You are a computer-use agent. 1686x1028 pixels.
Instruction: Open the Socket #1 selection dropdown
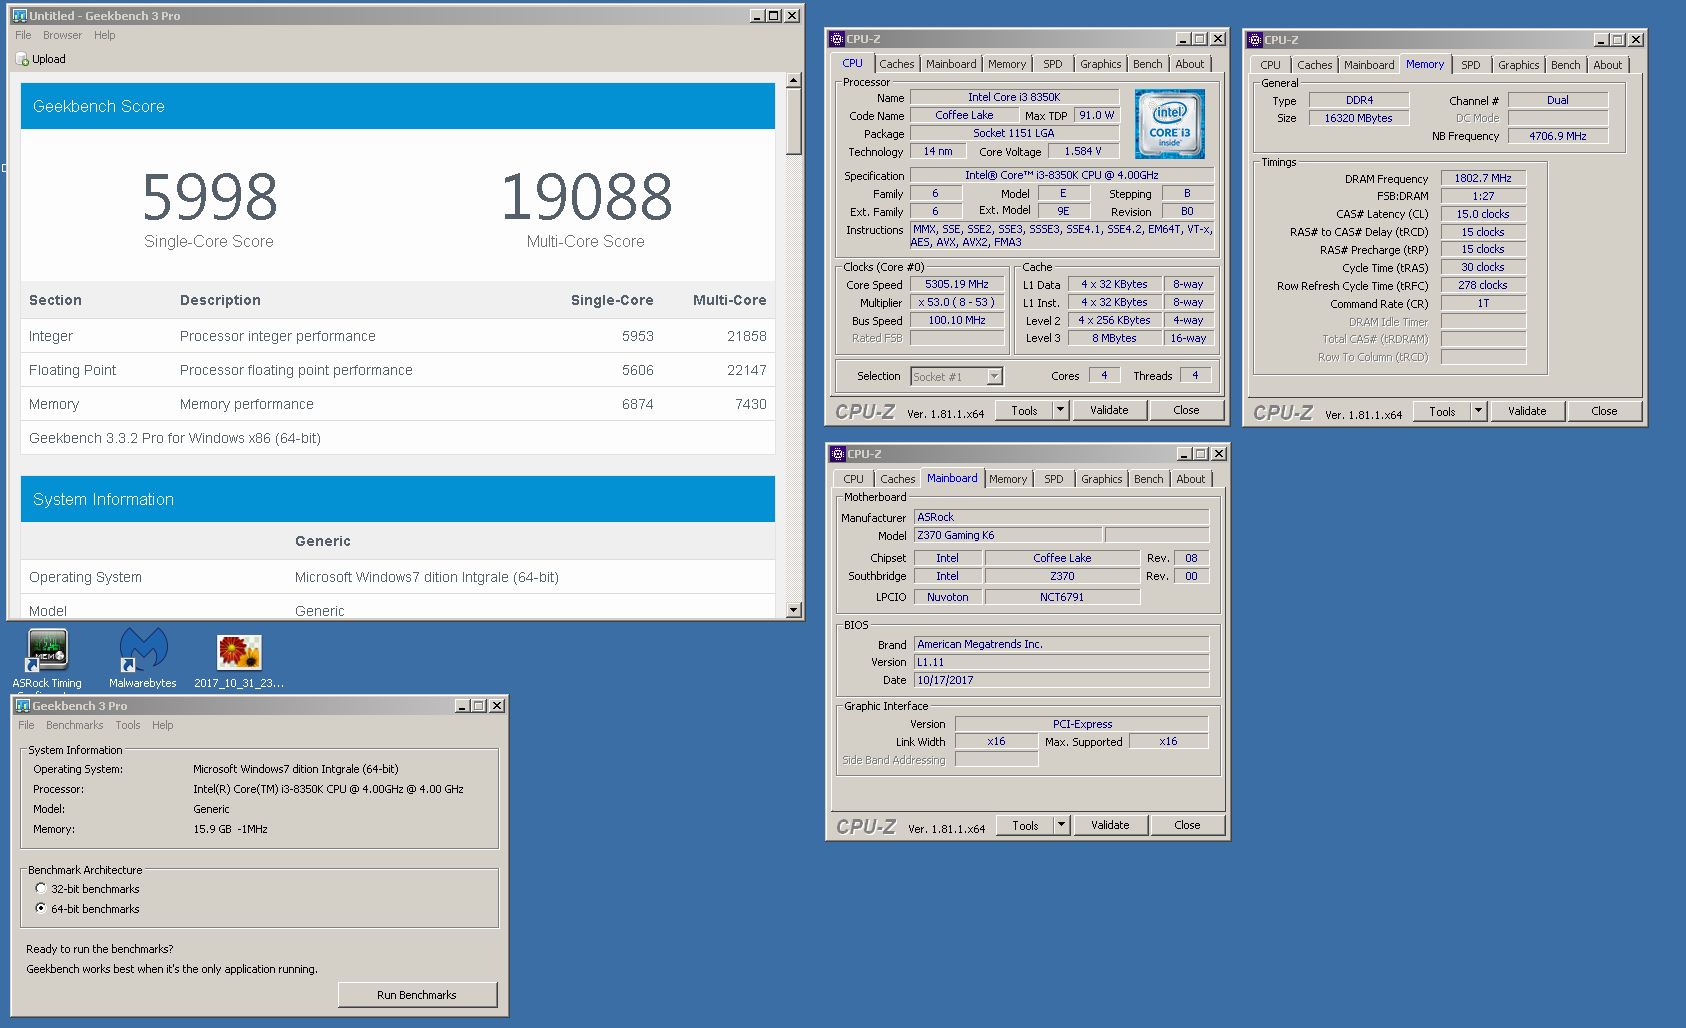point(994,377)
